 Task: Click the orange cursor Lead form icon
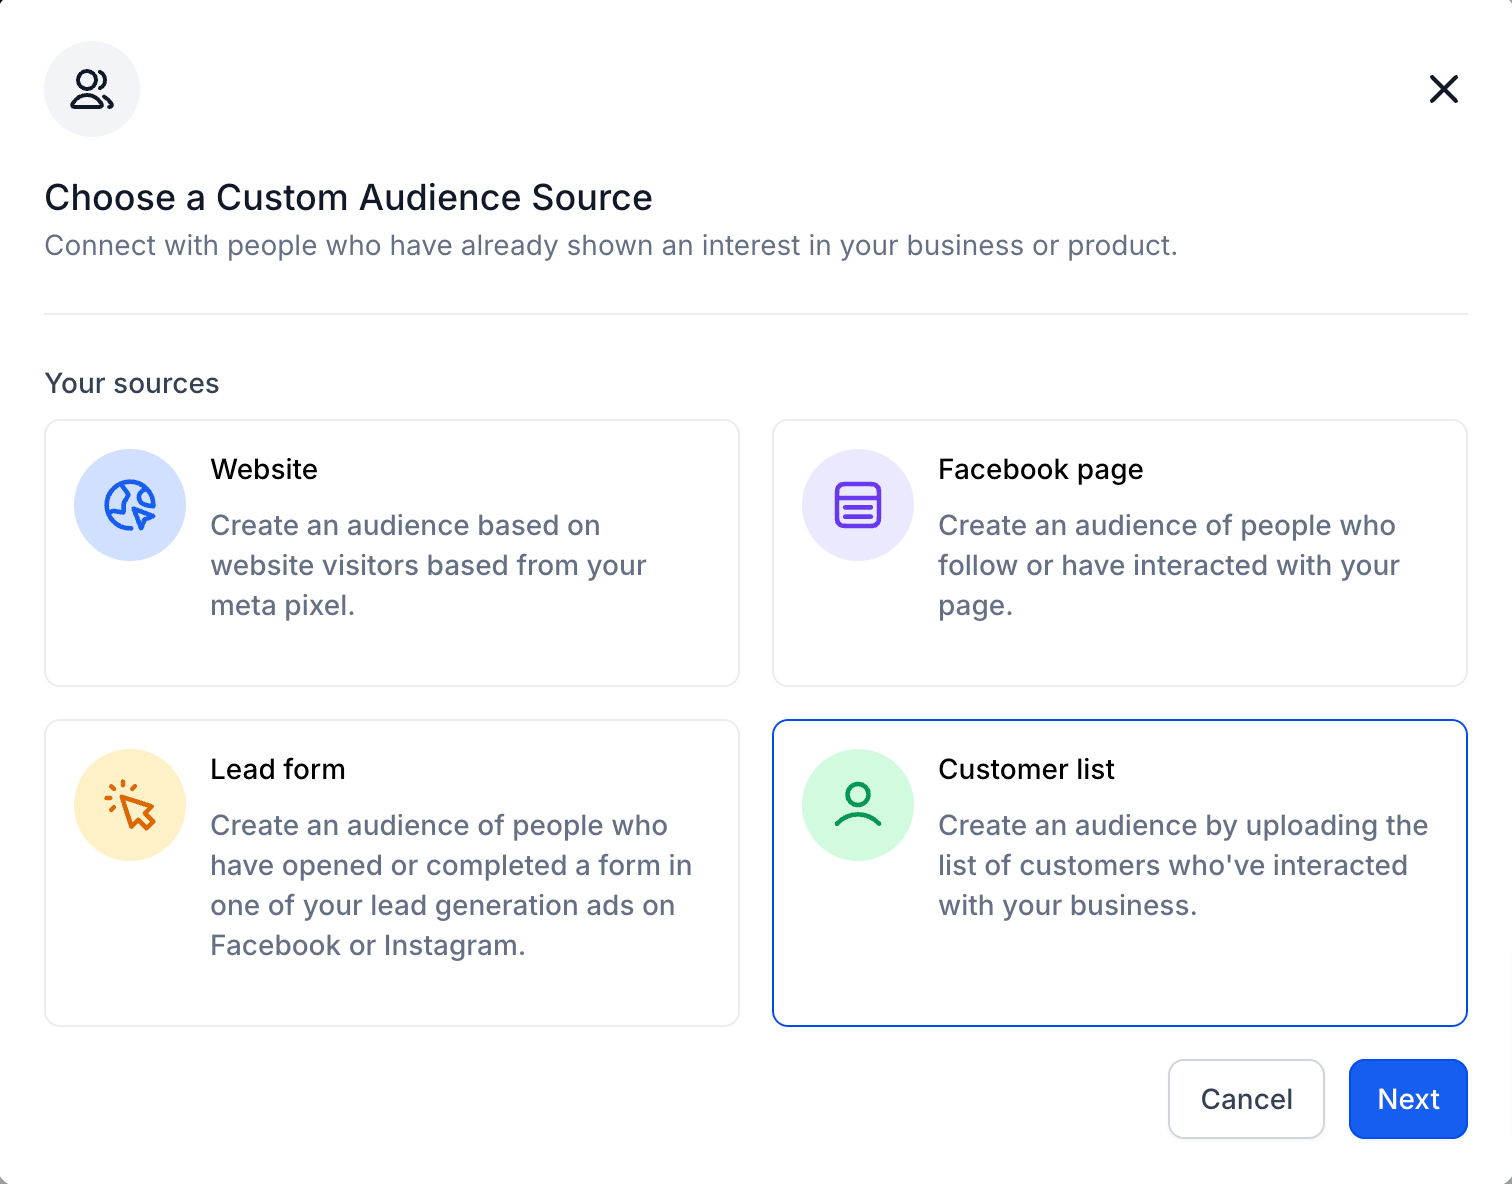tap(130, 805)
